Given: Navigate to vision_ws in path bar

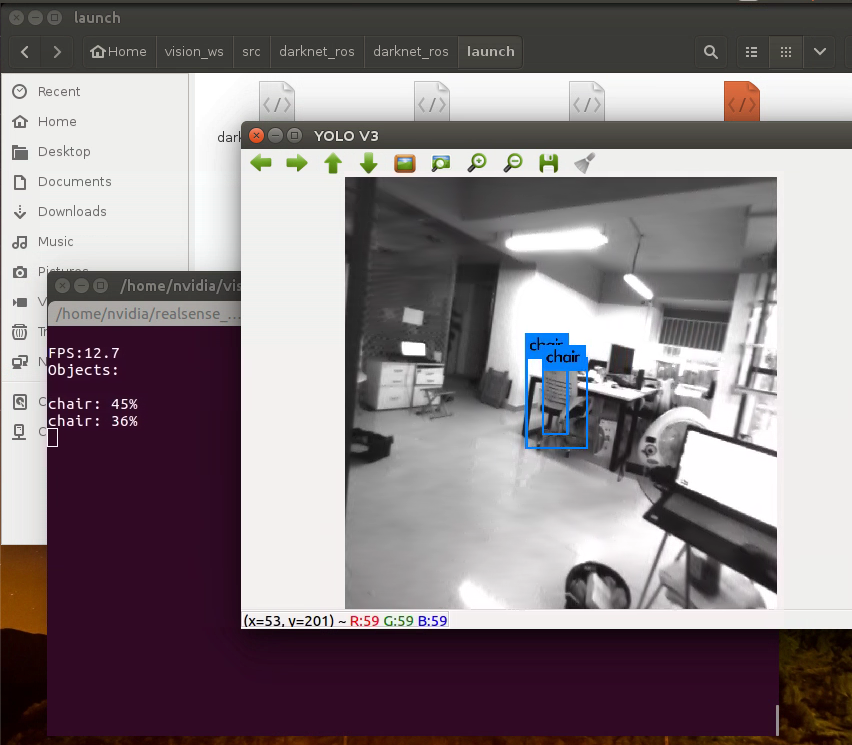Looking at the screenshot, I should pos(195,52).
